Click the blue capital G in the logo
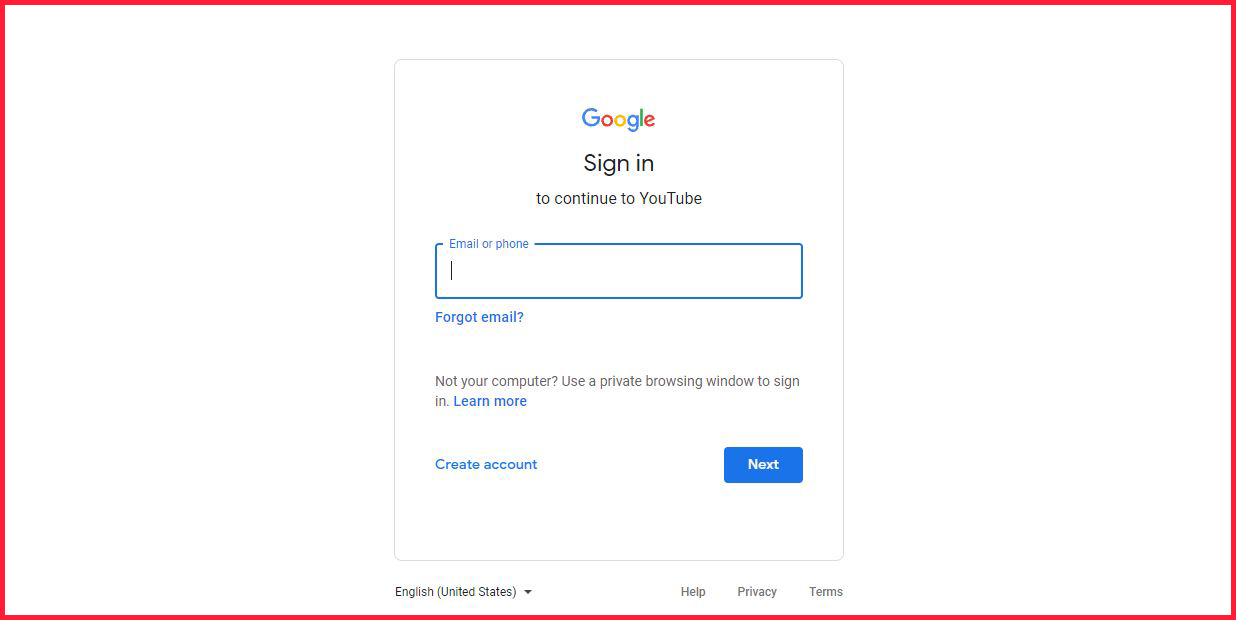 coord(591,118)
